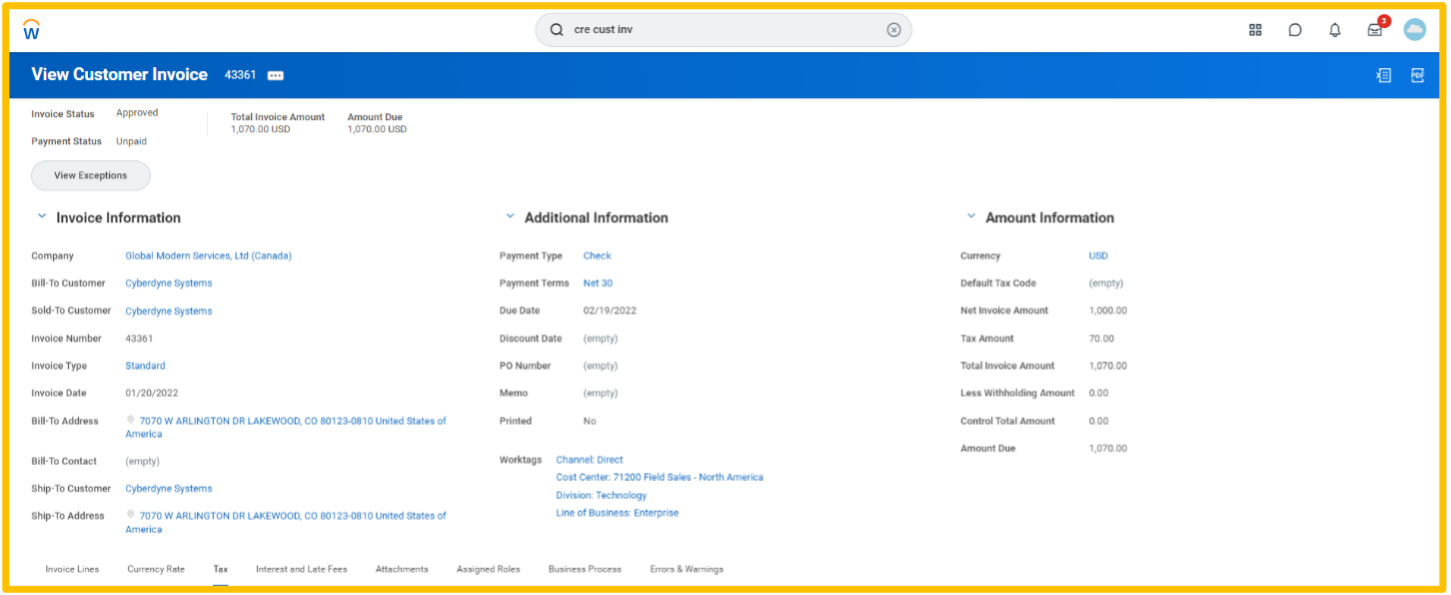The image size is (1451, 595).
Task: Open the Cyberdyne Systems bill-to customer link
Action: (x=168, y=282)
